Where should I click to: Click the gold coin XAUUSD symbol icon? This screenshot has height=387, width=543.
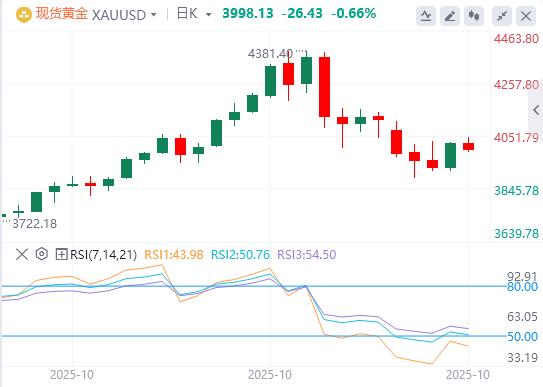(24, 15)
